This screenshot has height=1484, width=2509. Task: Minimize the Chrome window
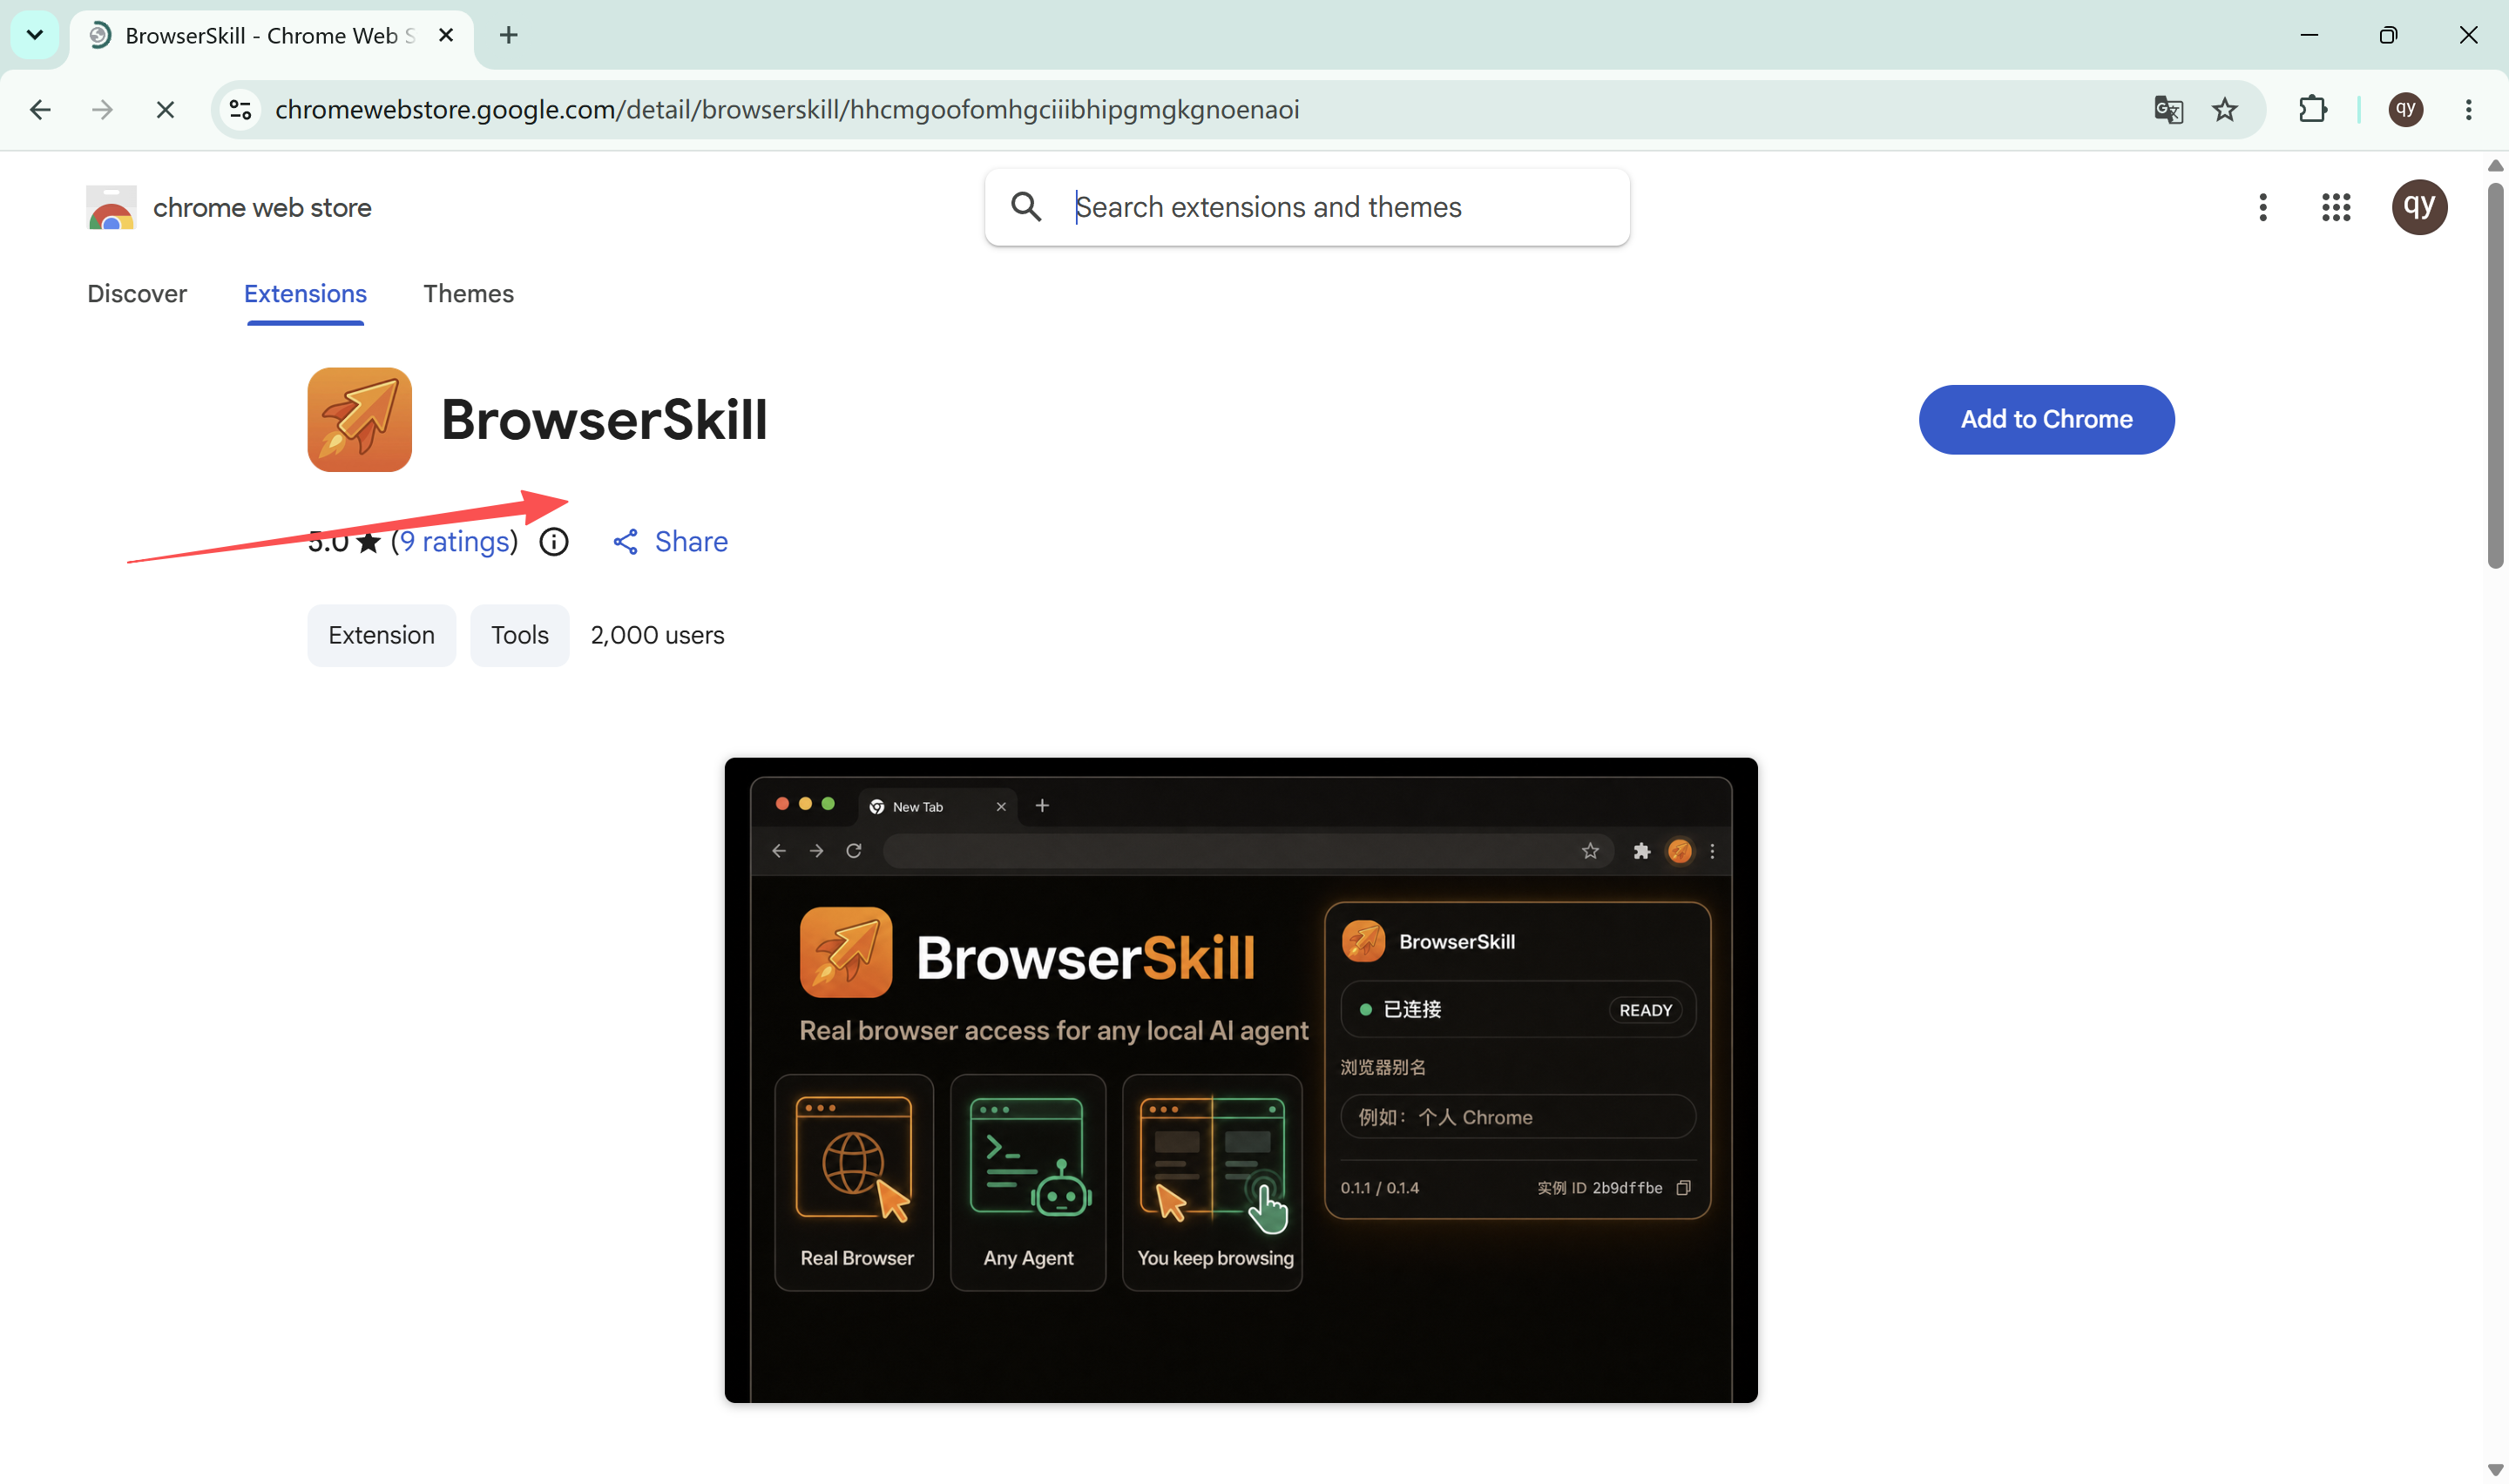(2309, 35)
